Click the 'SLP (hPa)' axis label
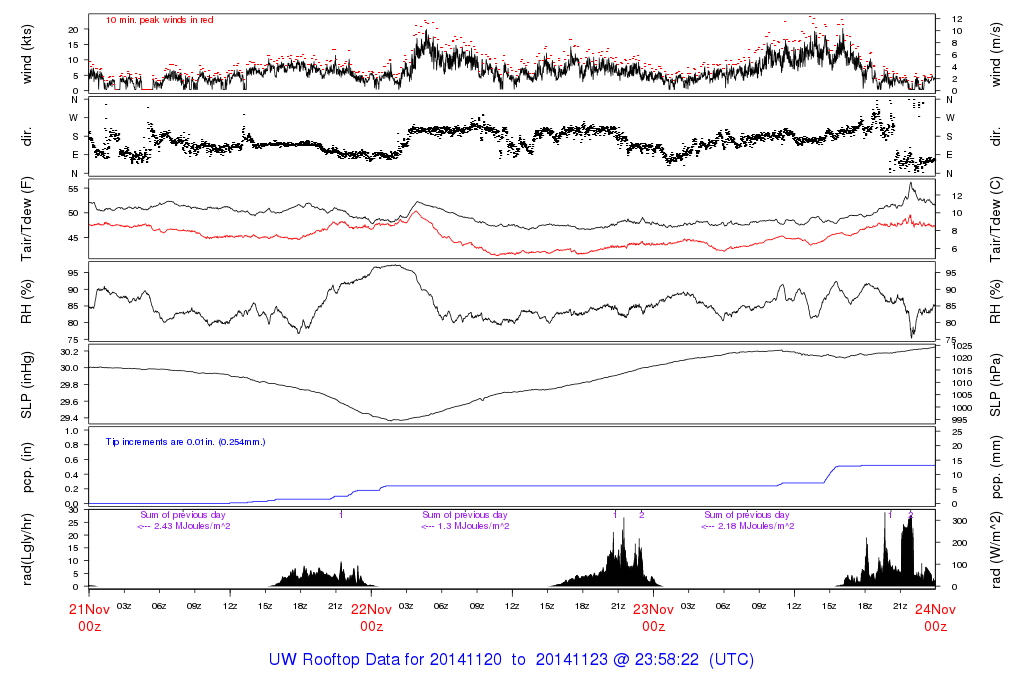This screenshot has width=1024, height=700. tap(995, 385)
